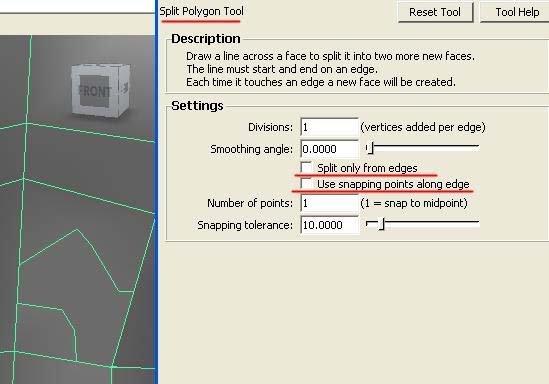This screenshot has height=384, width=549.
Task: Click the Reset Tool button
Action: click(x=435, y=12)
